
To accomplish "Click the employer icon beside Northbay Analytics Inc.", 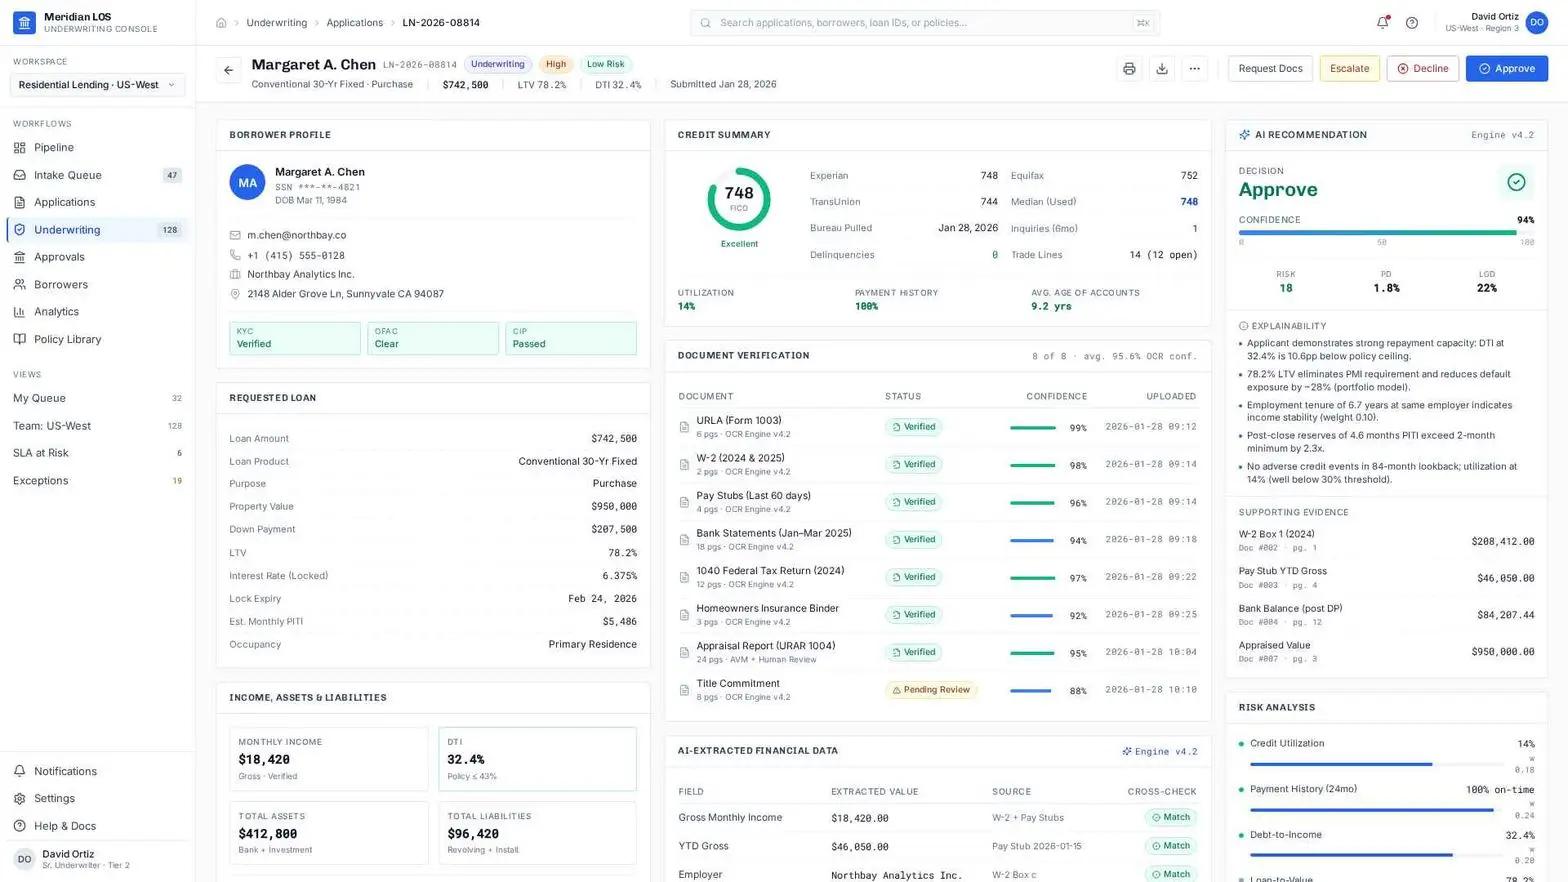I will [x=235, y=274].
